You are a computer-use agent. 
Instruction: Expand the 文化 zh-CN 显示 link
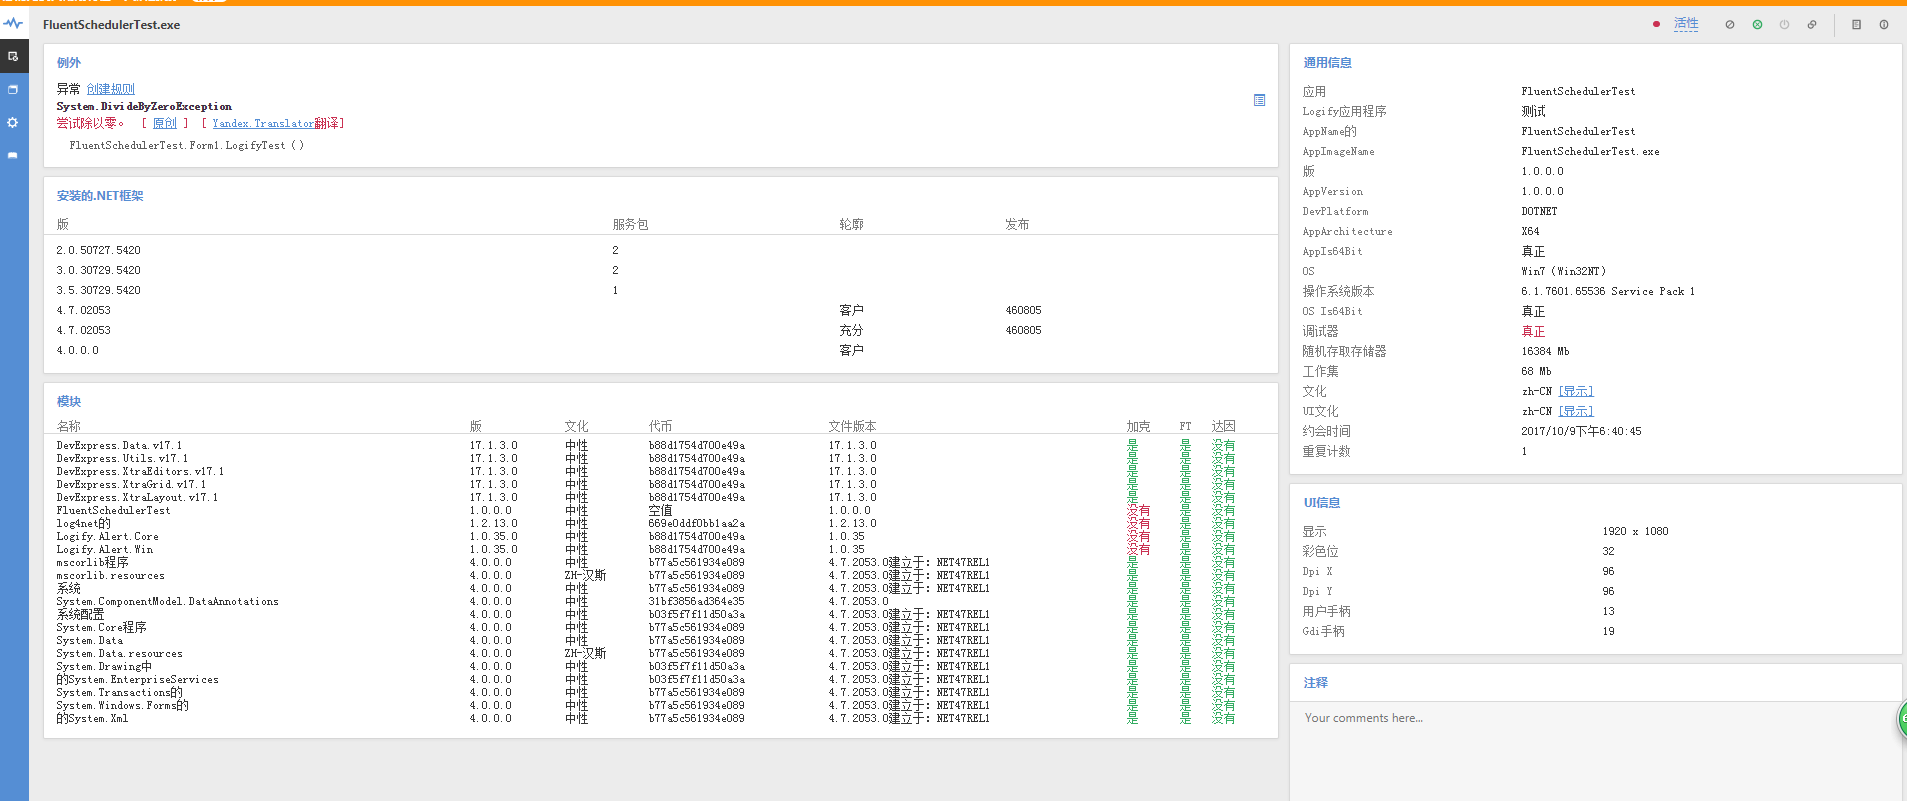coord(1576,391)
